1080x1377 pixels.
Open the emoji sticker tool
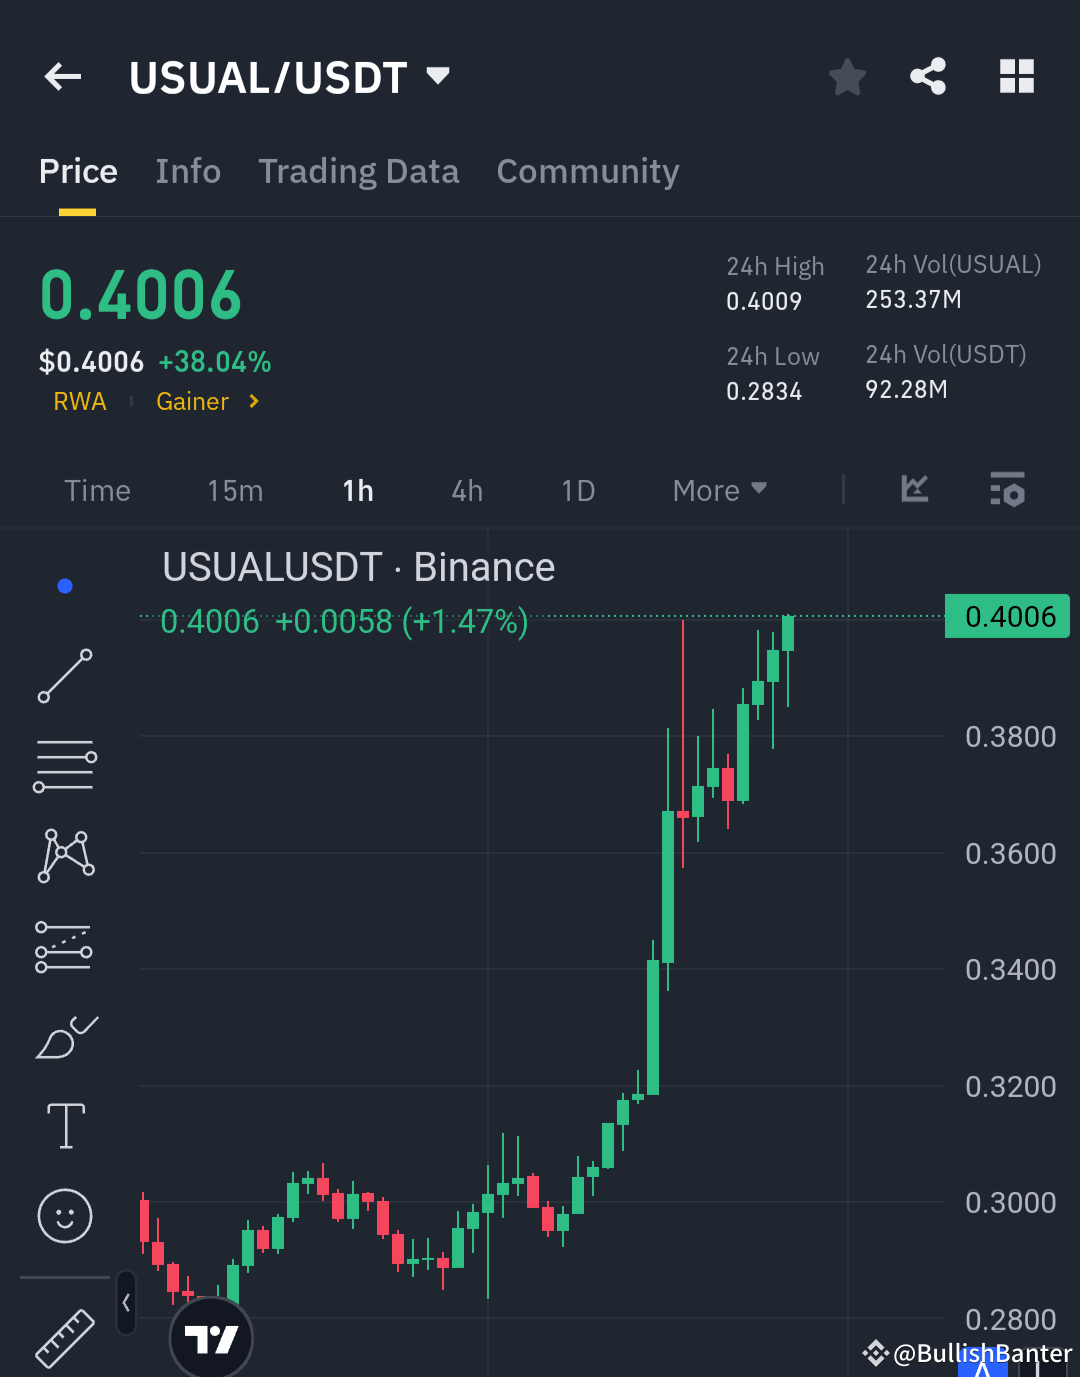click(x=64, y=1217)
